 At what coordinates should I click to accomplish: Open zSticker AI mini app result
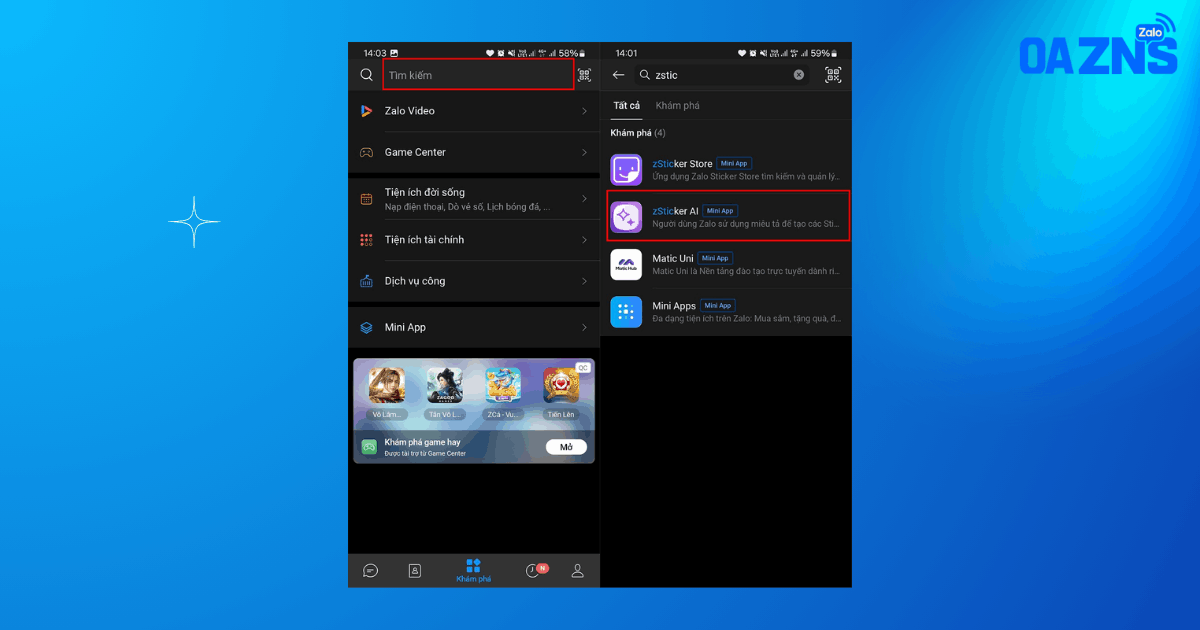coord(729,216)
